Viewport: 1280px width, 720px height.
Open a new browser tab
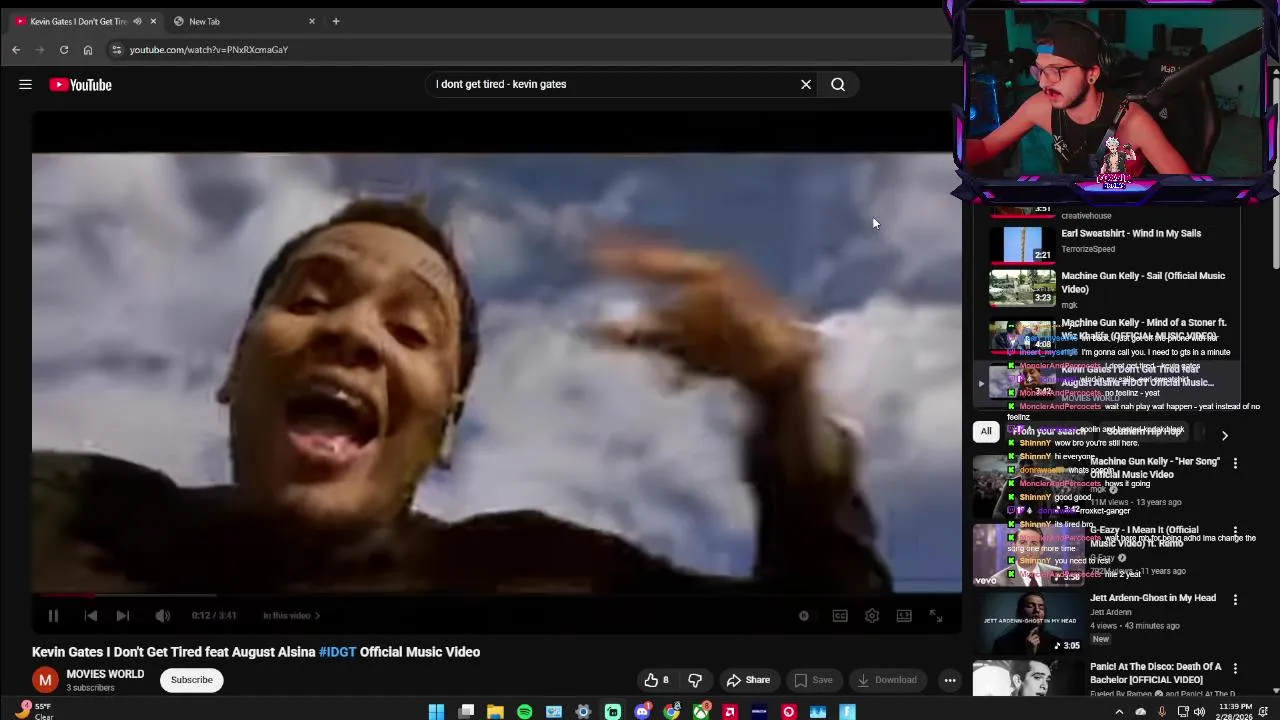336,21
